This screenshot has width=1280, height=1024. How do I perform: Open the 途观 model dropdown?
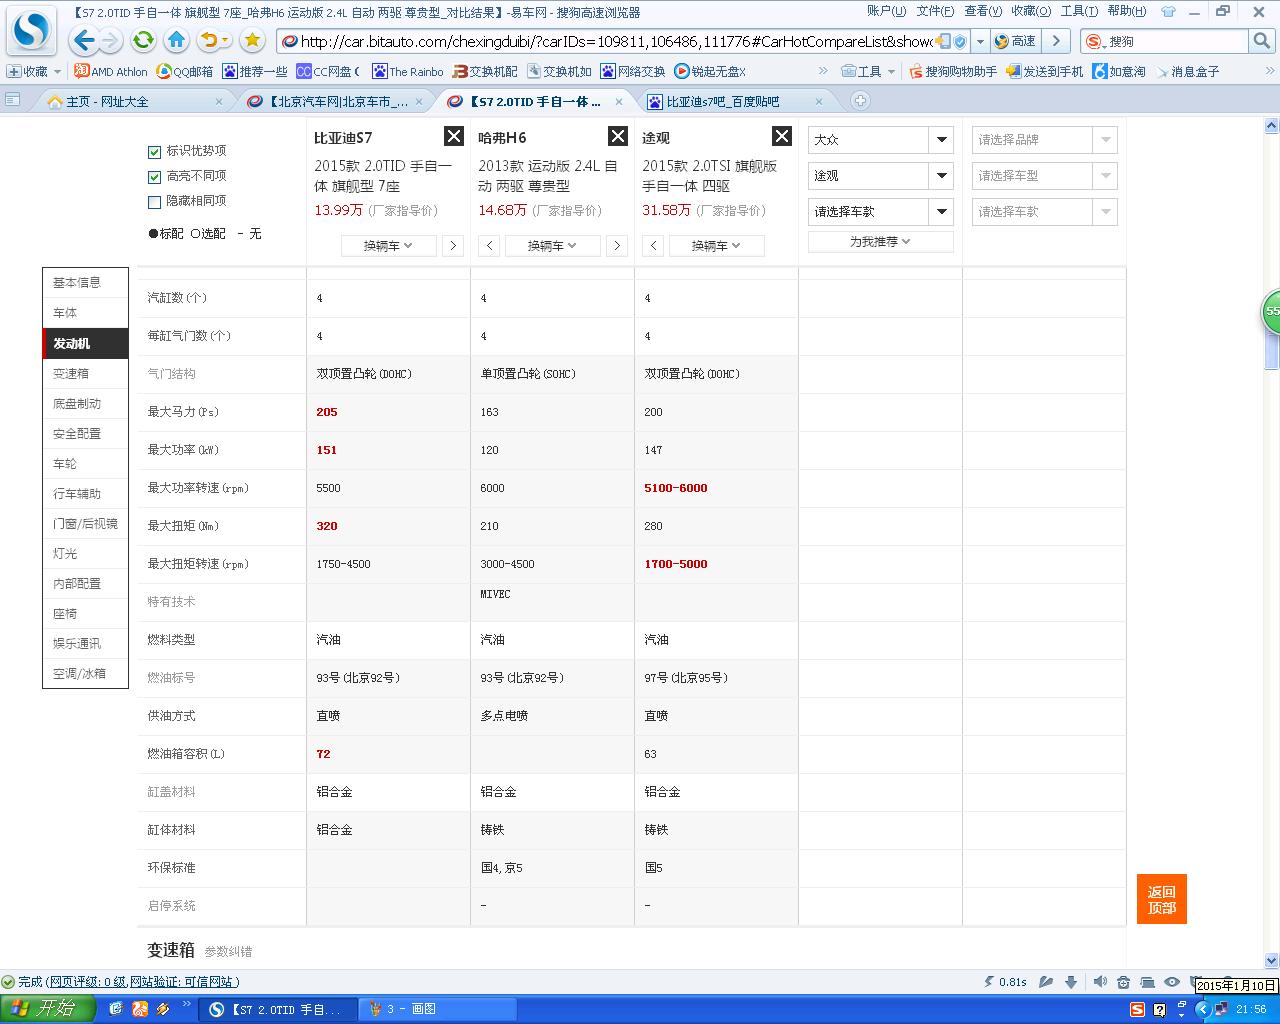coord(881,176)
